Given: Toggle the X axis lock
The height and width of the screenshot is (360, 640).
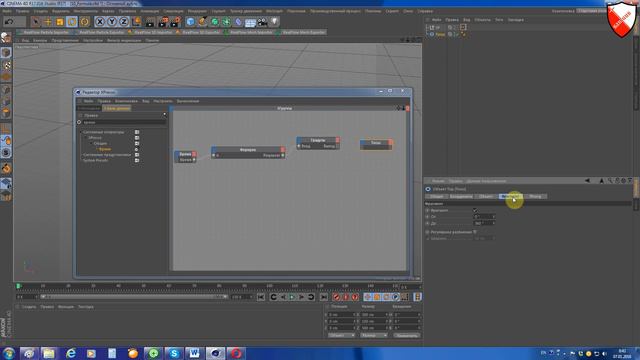Looking at the screenshot, I should pos(100,22).
